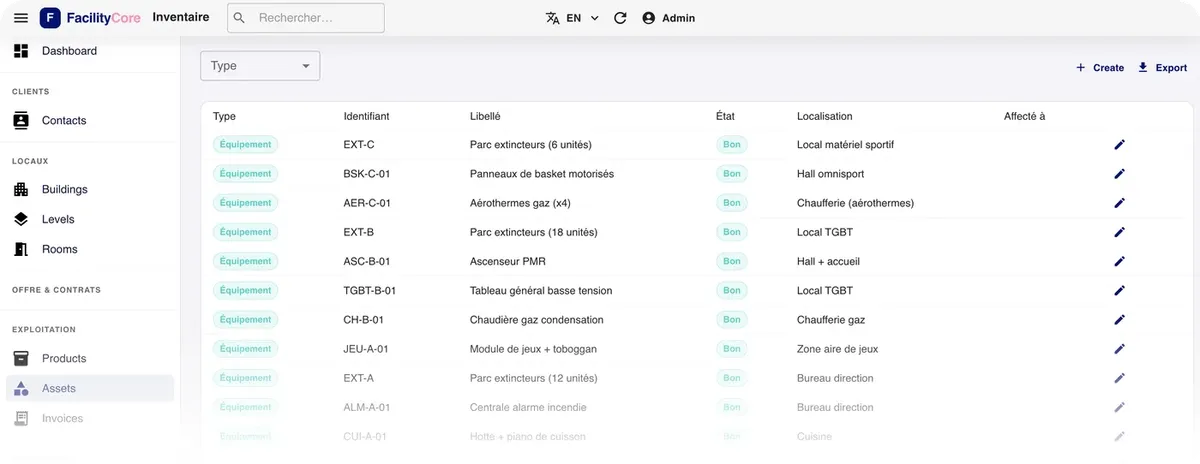This screenshot has width=1200, height=464.
Task: Click the Bon state chip for BSK-C-01
Action: (x=732, y=174)
